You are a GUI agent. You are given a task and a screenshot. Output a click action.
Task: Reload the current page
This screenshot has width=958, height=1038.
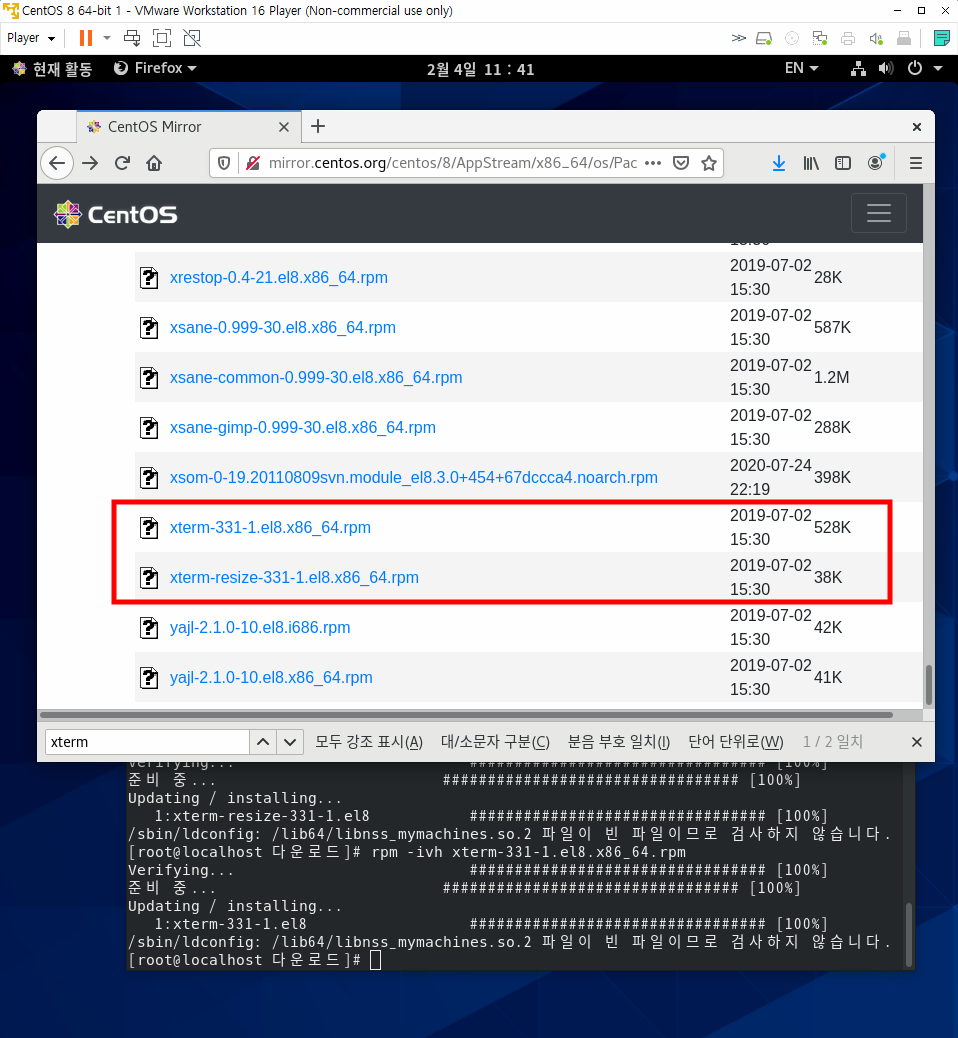(122, 163)
